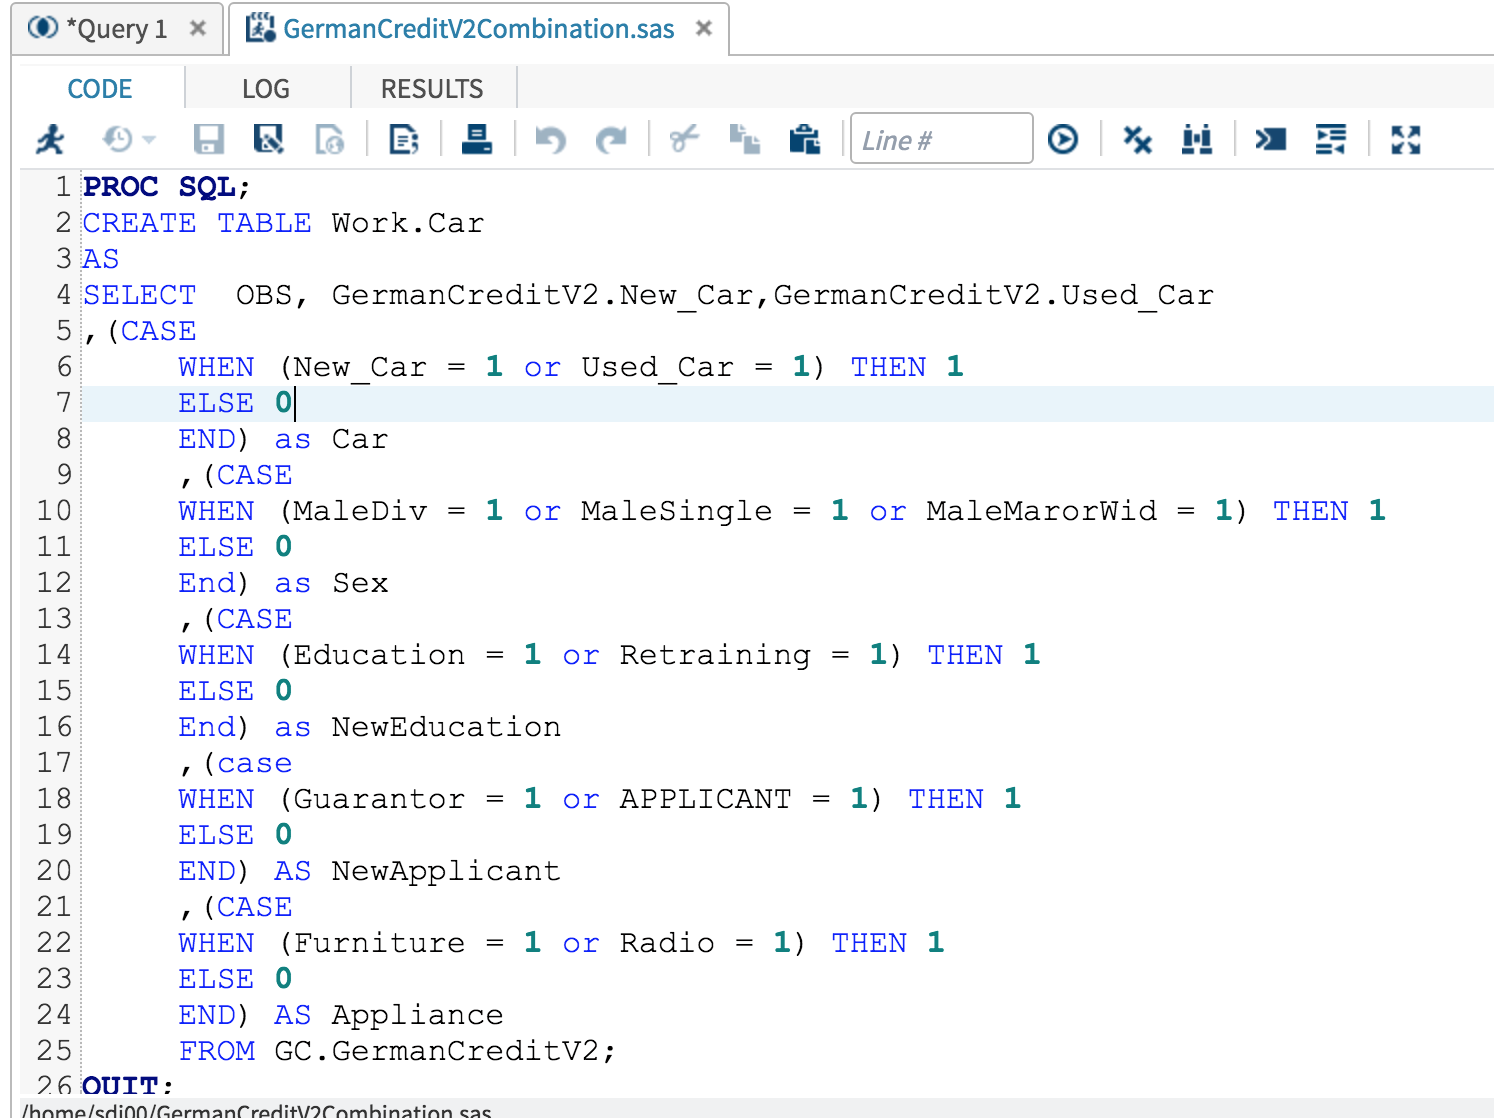This screenshot has width=1494, height=1118.
Task: Click inside the Line # field
Action: [x=940, y=139]
